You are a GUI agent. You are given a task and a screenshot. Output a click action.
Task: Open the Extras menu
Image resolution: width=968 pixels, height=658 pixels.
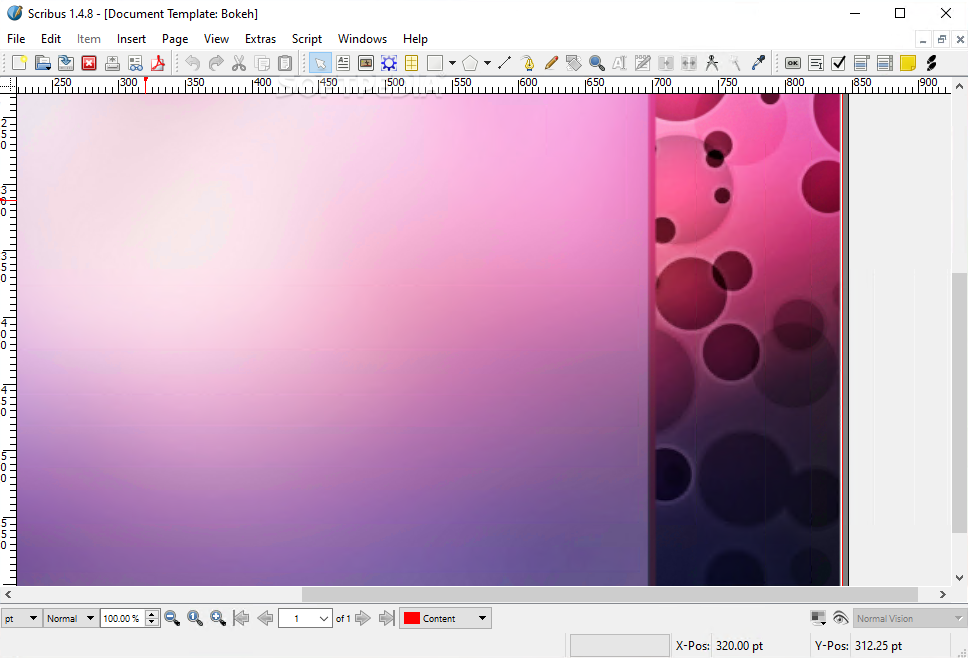(x=260, y=39)
